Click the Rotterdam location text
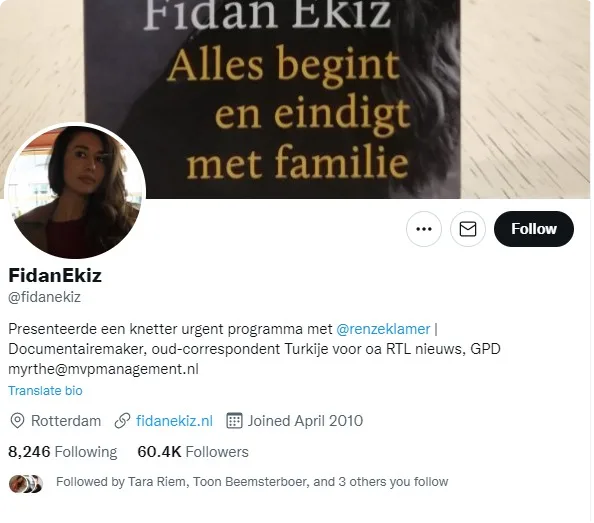This screenshot has width=594, height=523. tap(66, 421)
